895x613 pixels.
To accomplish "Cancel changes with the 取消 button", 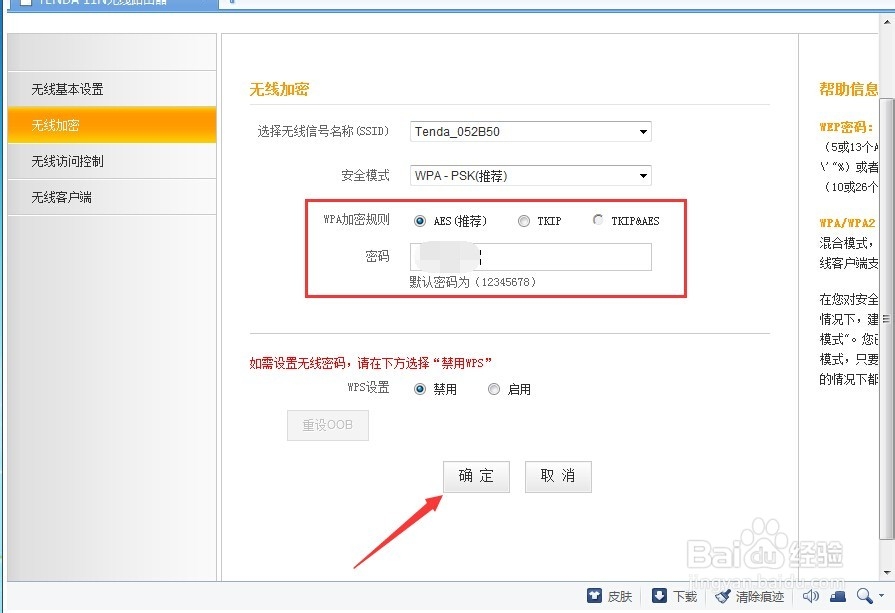I will click(558, 477).
